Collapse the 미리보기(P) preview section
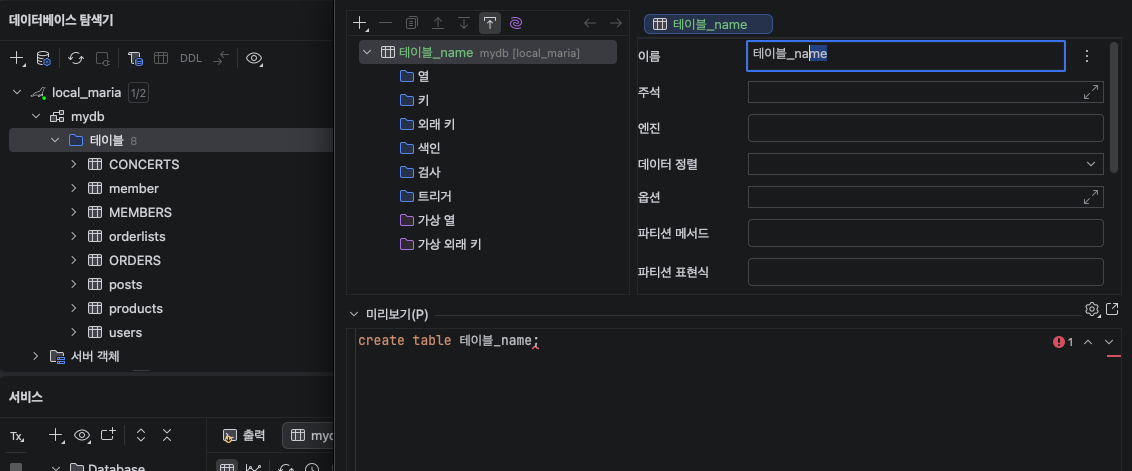Screen dimensions: 1132x471 point(353,314)
